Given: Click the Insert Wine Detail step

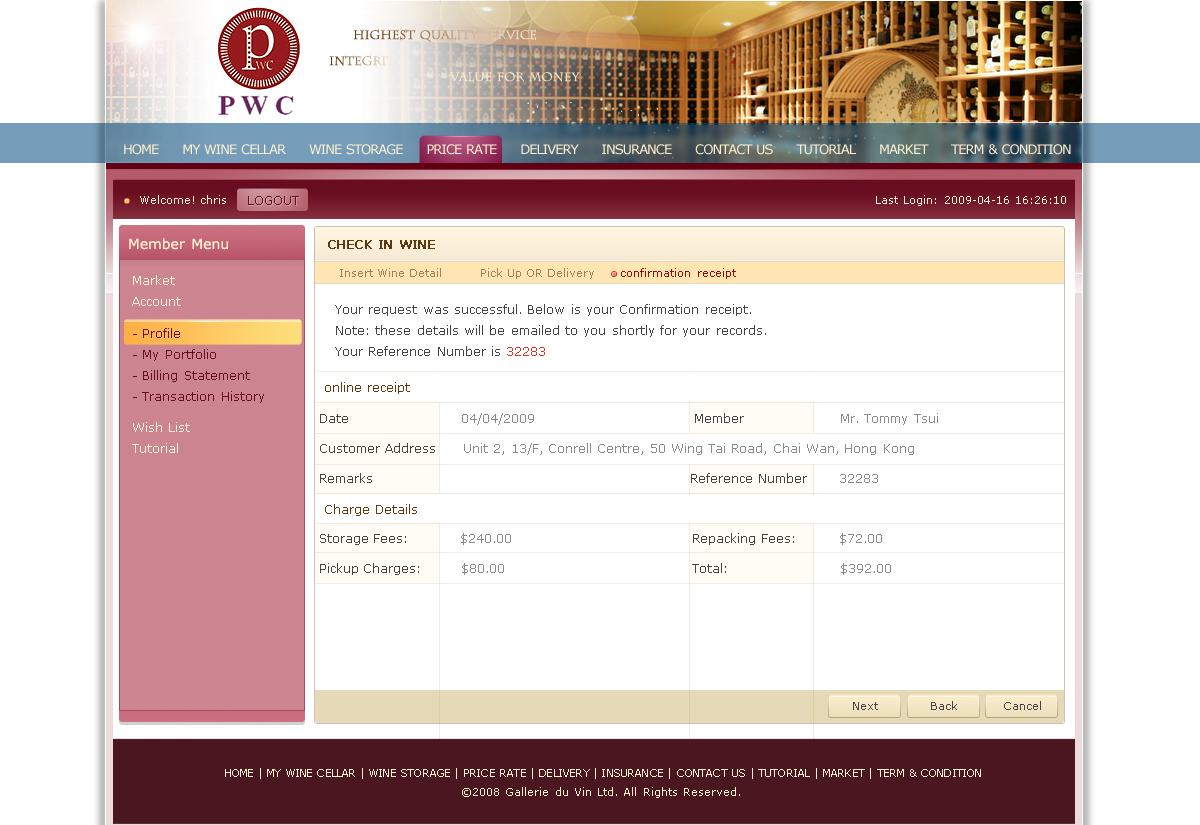Looking at the screenshot, I should [x=390, y=273].
